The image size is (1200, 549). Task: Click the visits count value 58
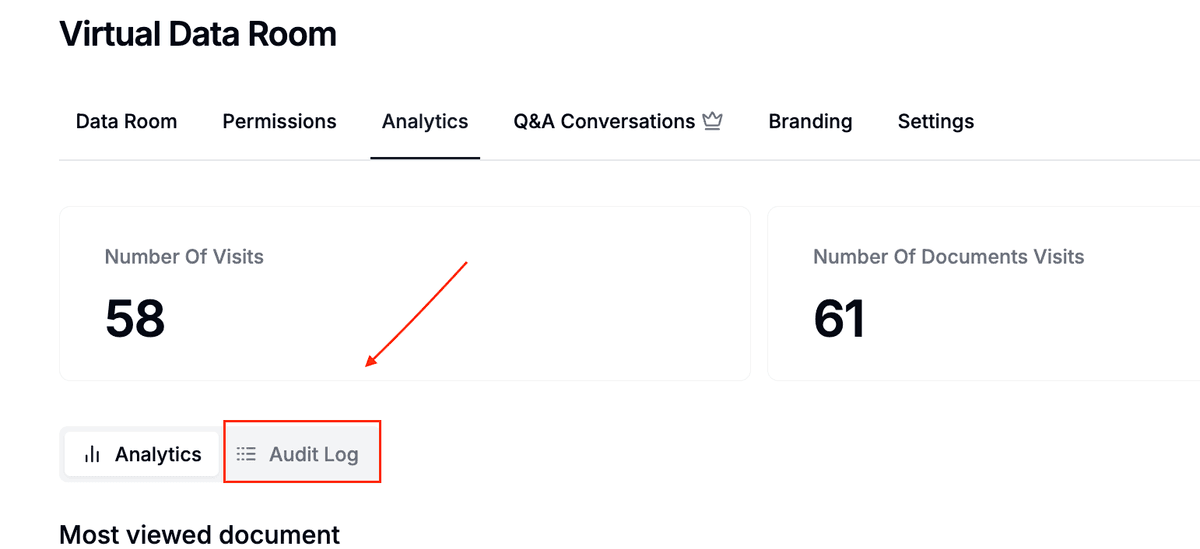pos(135,318)
